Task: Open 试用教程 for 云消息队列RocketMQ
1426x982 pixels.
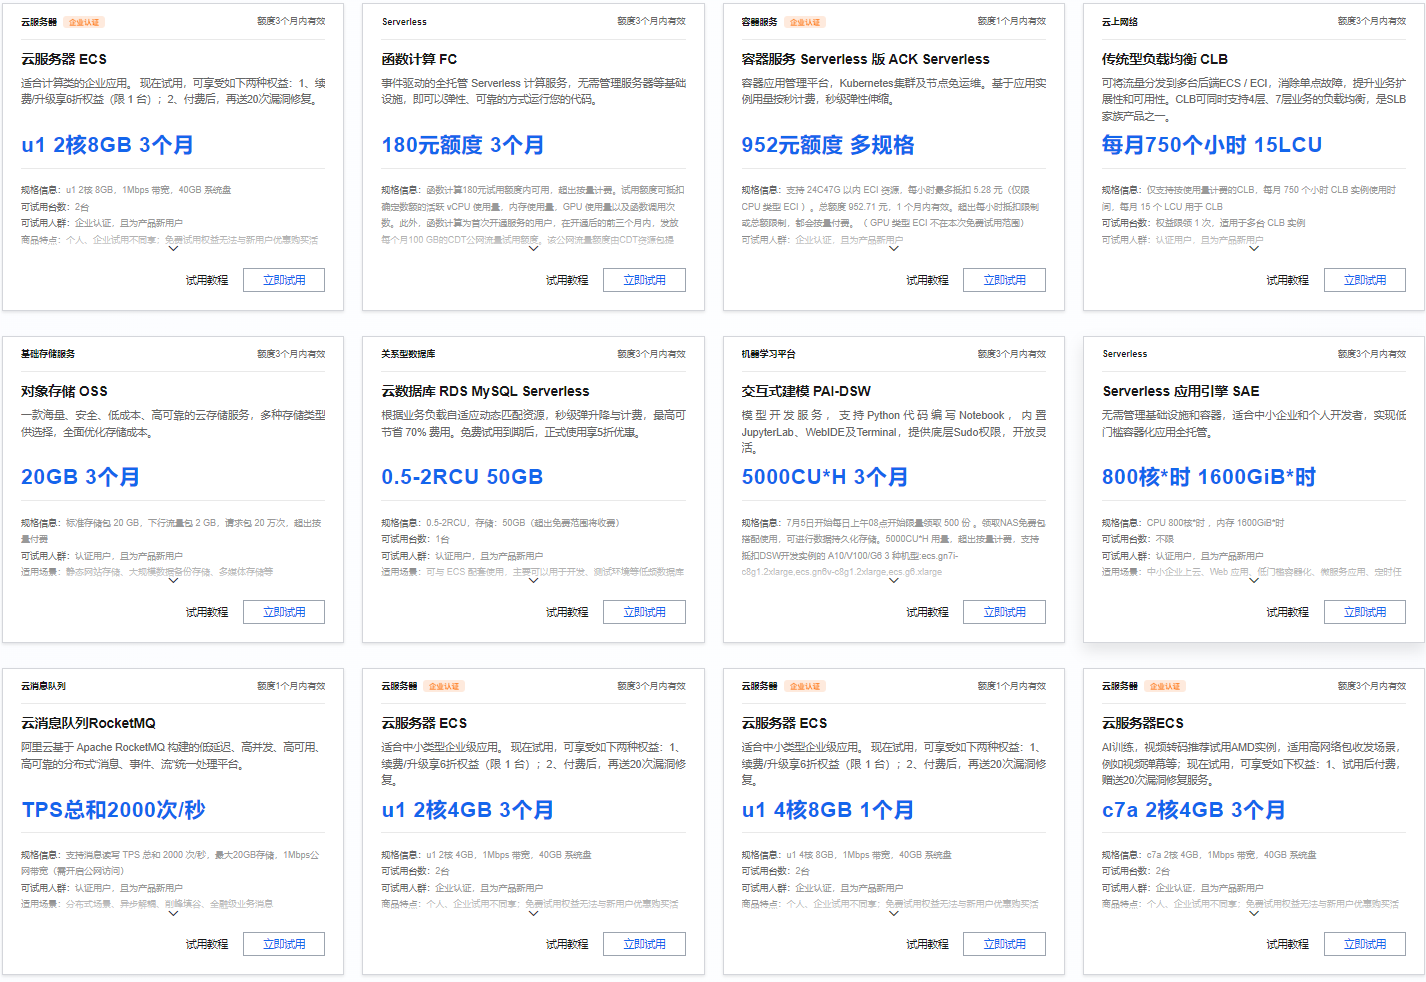Action: (x=207, y=944)
